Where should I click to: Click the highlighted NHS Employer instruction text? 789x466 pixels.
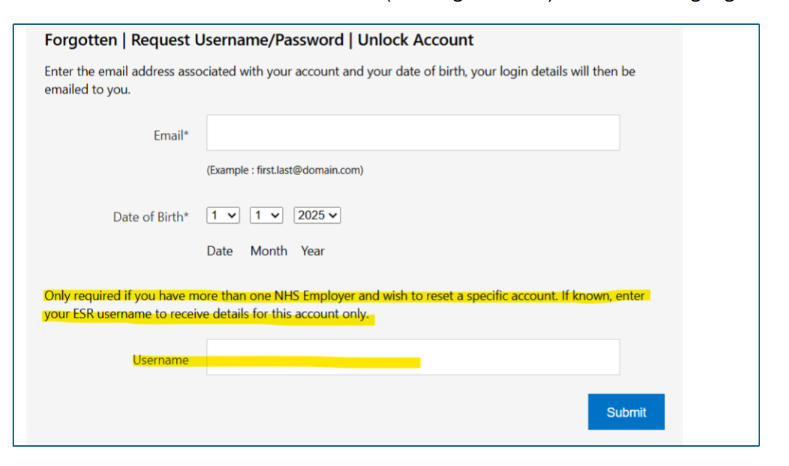pos(345,297)
